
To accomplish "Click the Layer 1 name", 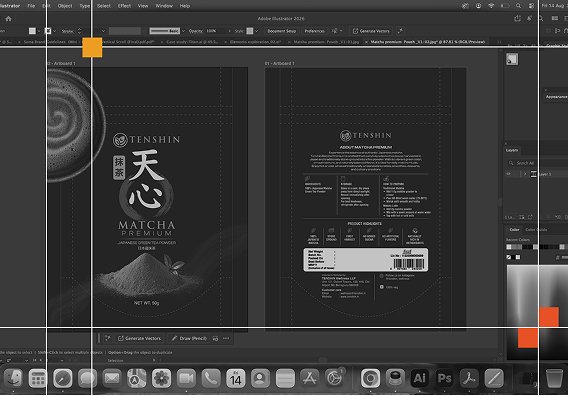I will pos(545,174).
